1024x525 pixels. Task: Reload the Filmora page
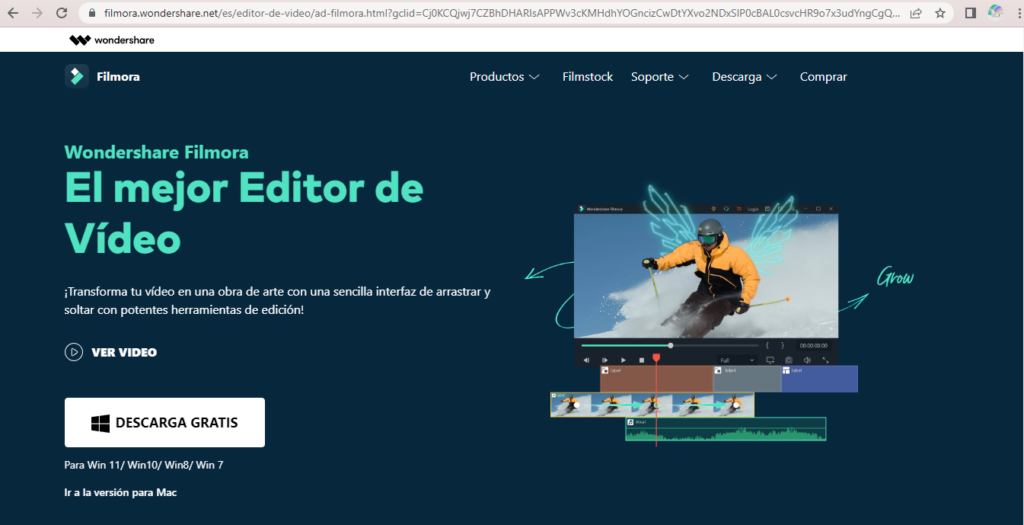61,13
